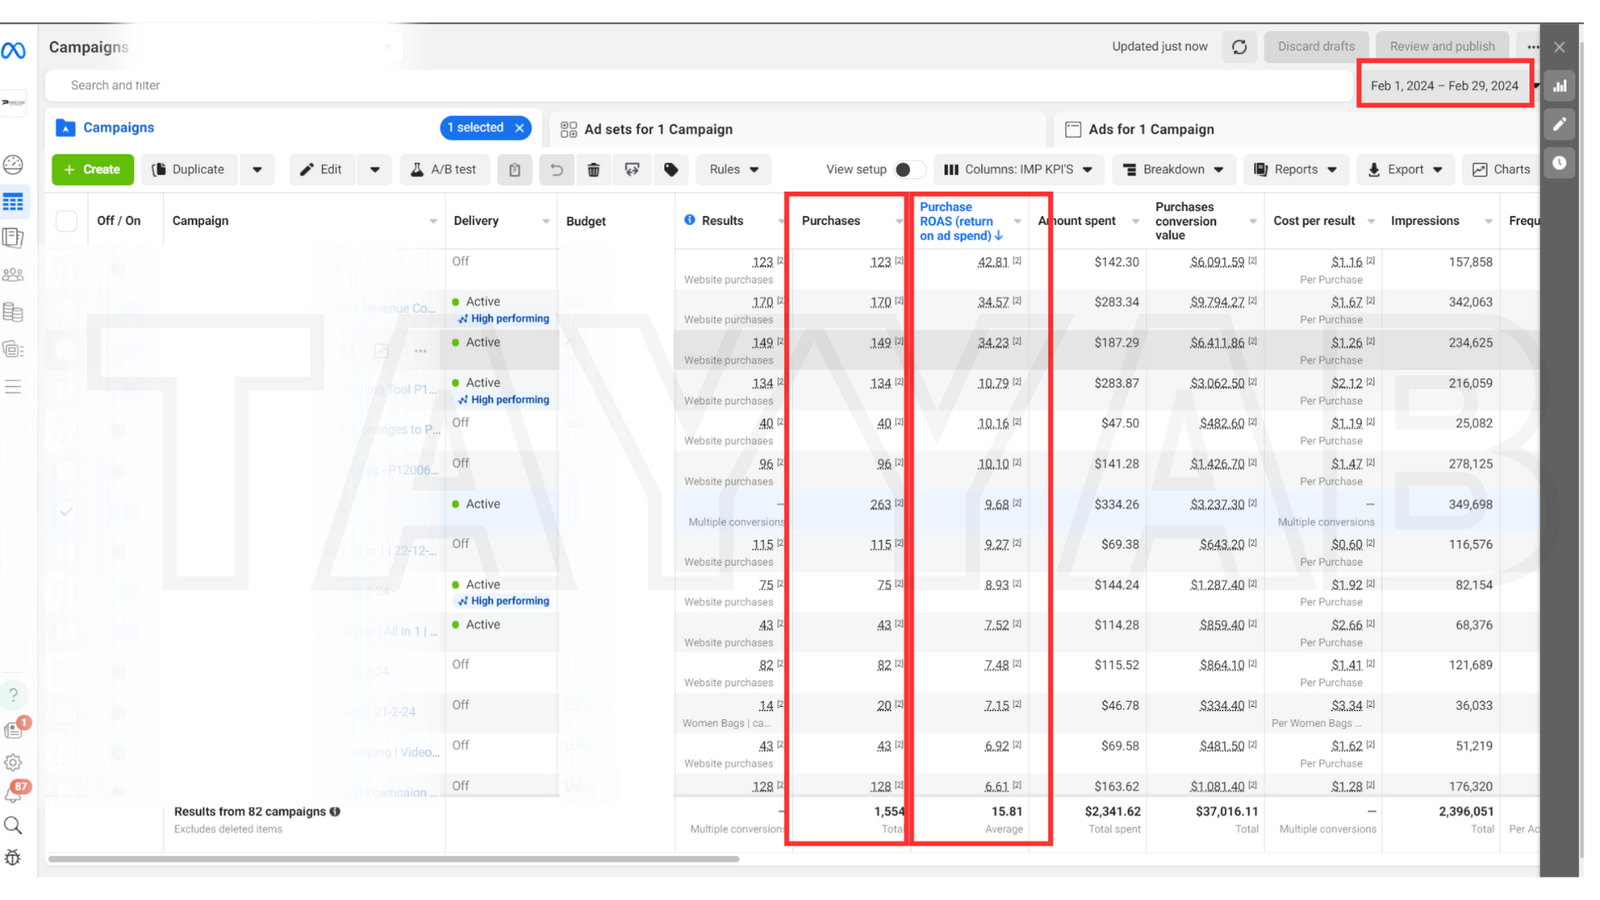Screen dimensions: 1600x900
Task: Switch to Ads for 1 Campaign tab
Action: [x=1150, y=129]
